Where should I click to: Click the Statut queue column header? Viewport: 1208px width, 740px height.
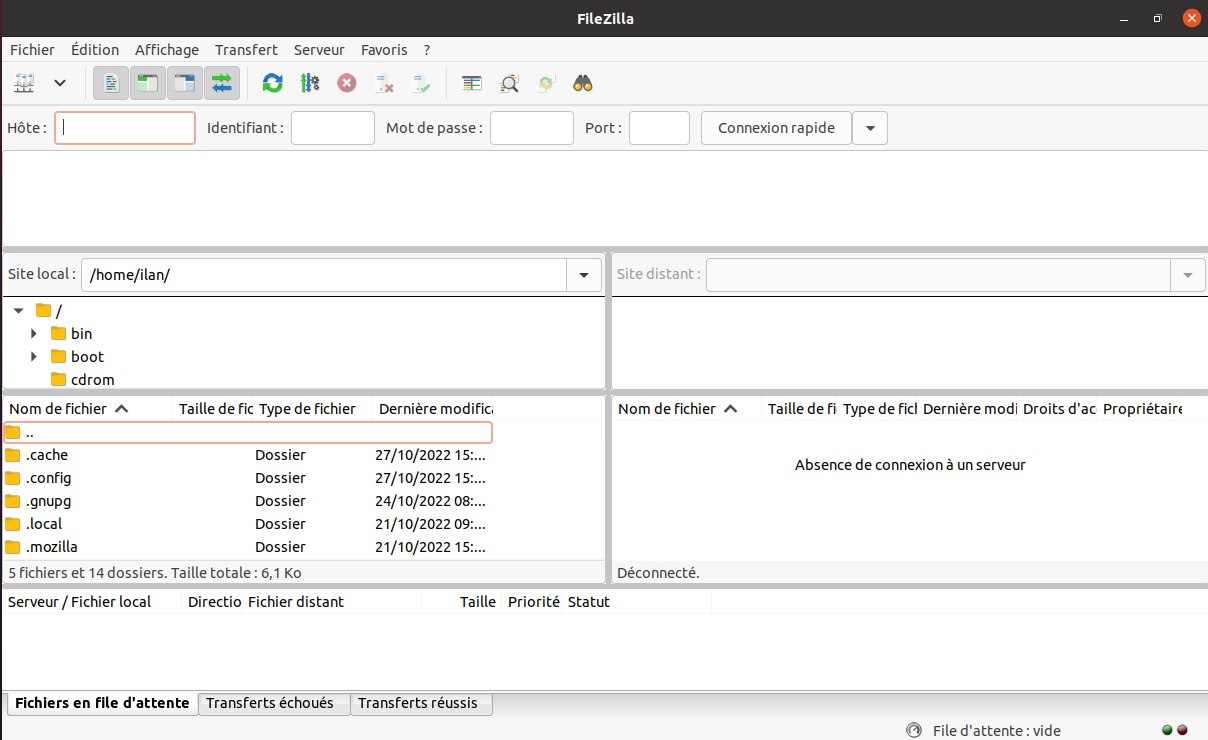[637, 602]
